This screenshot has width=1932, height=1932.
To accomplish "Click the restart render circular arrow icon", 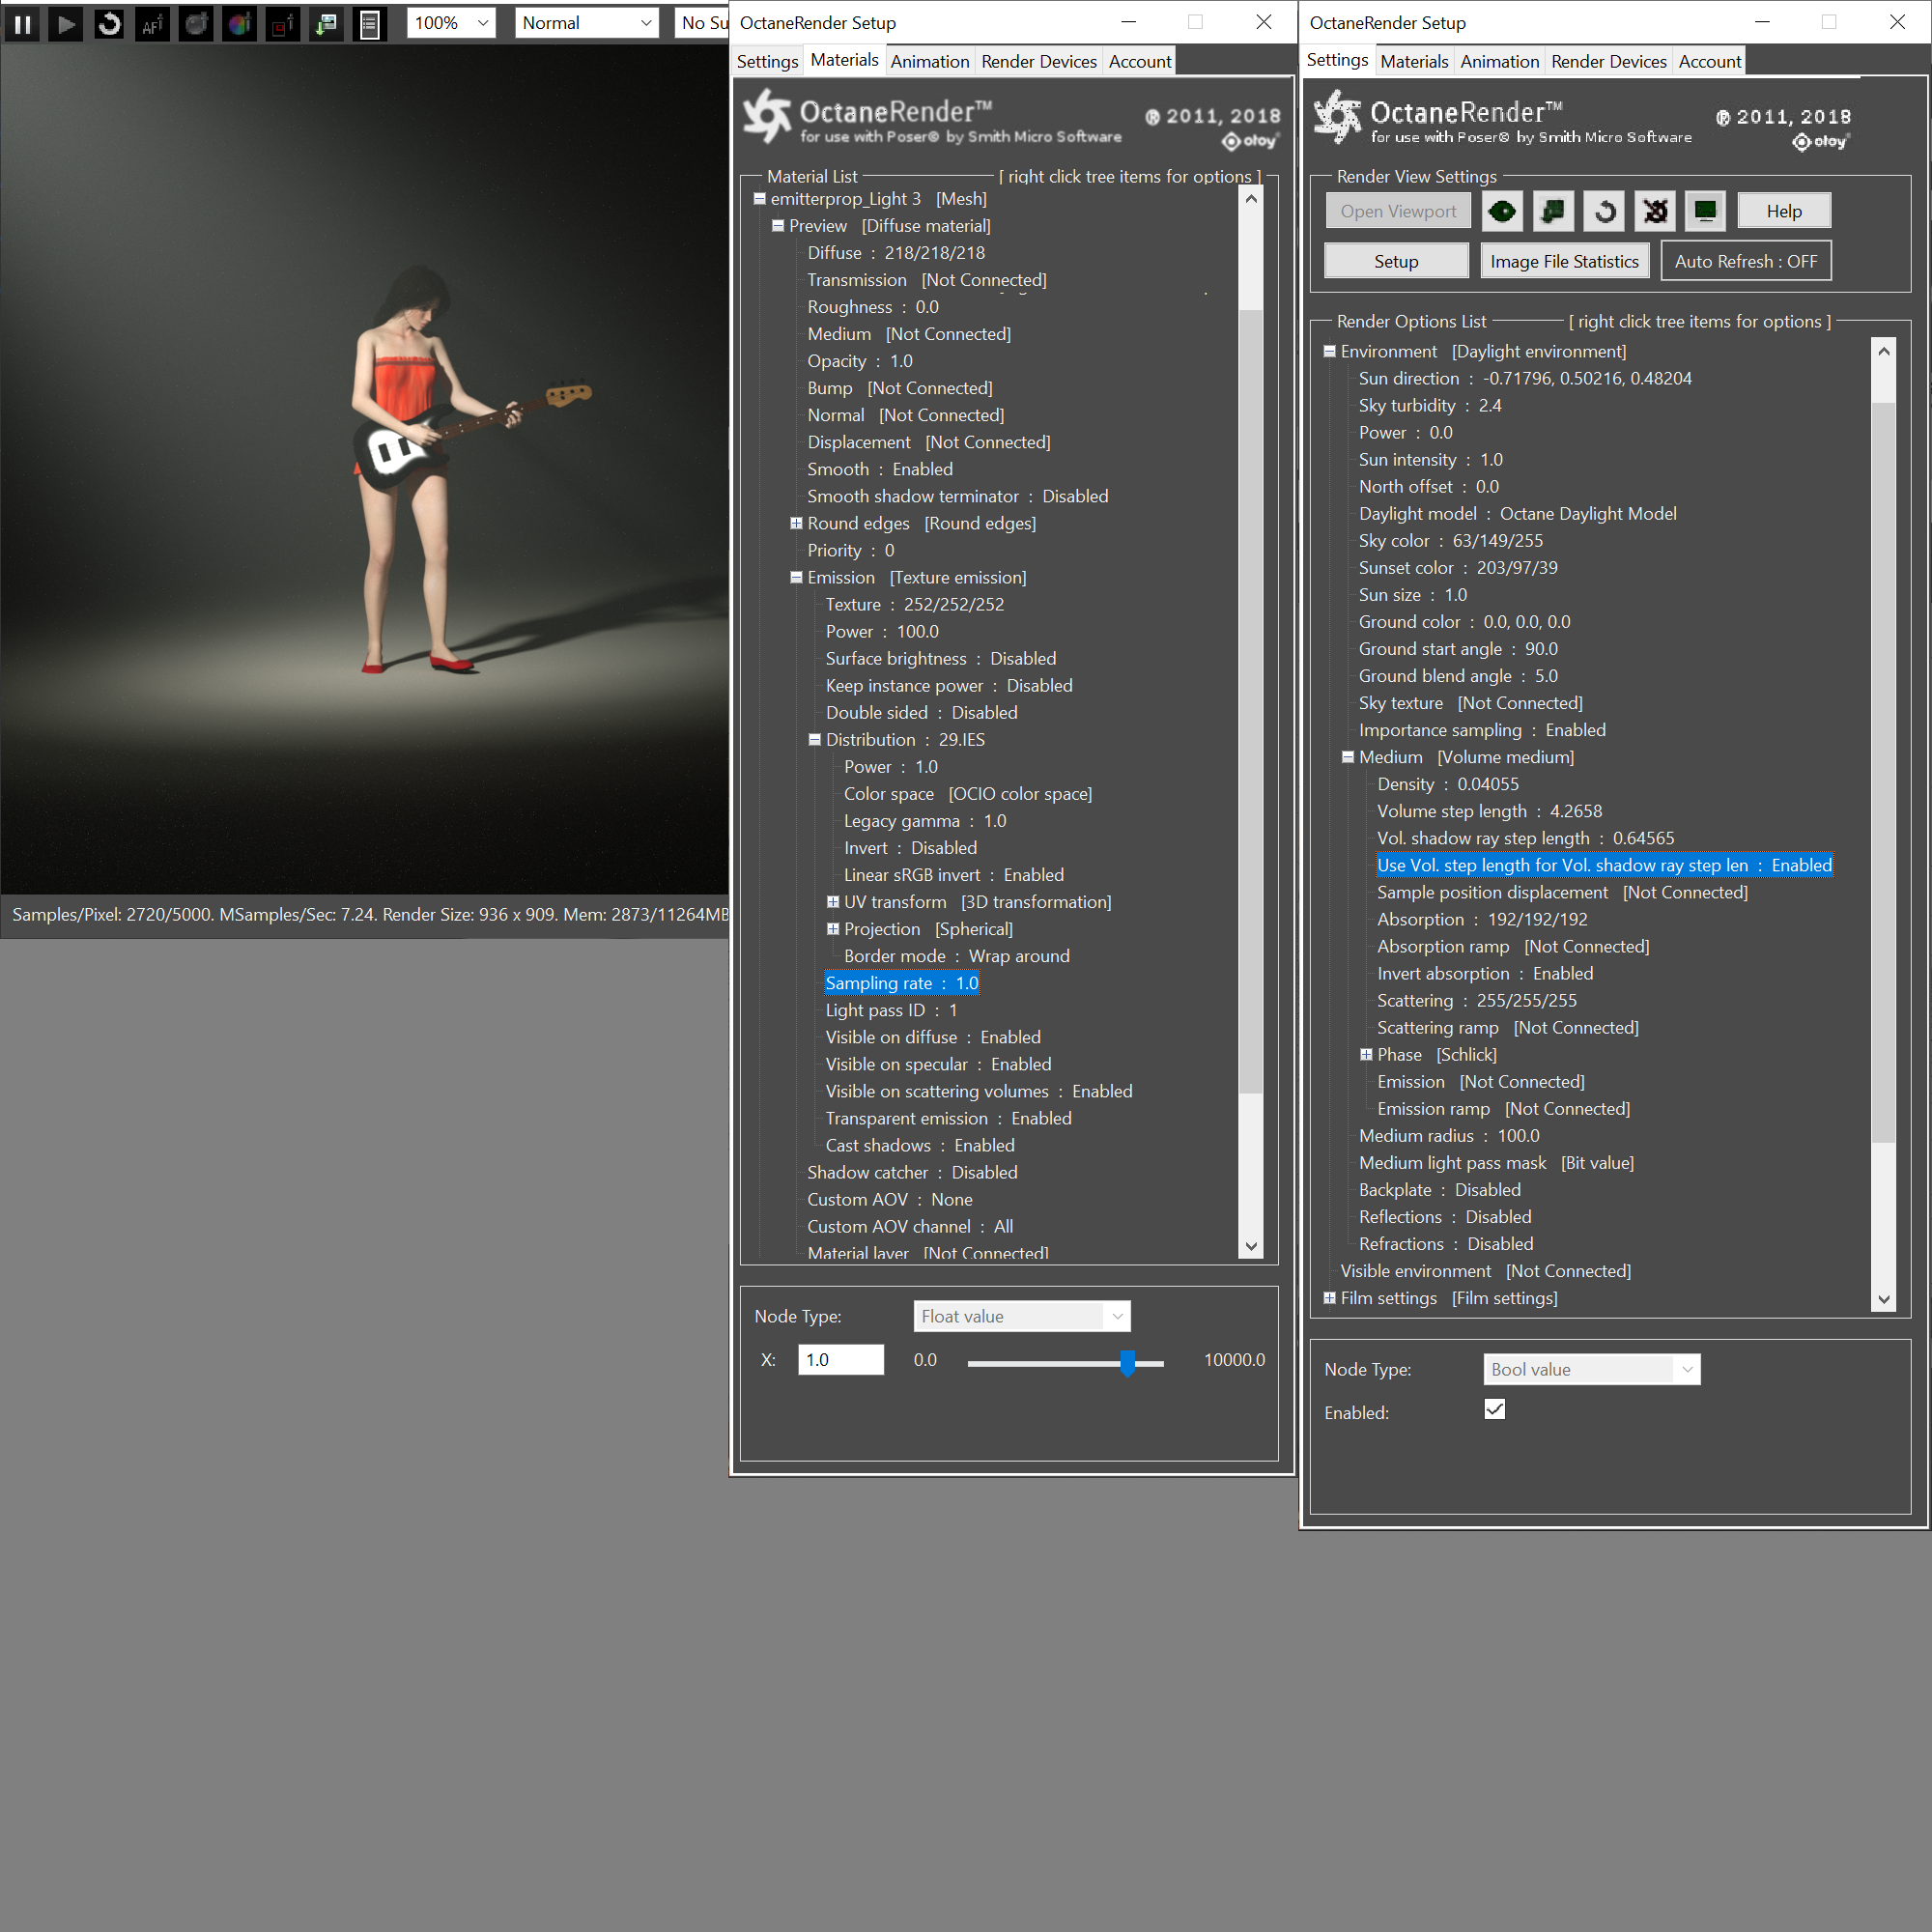I will [109, 23].
